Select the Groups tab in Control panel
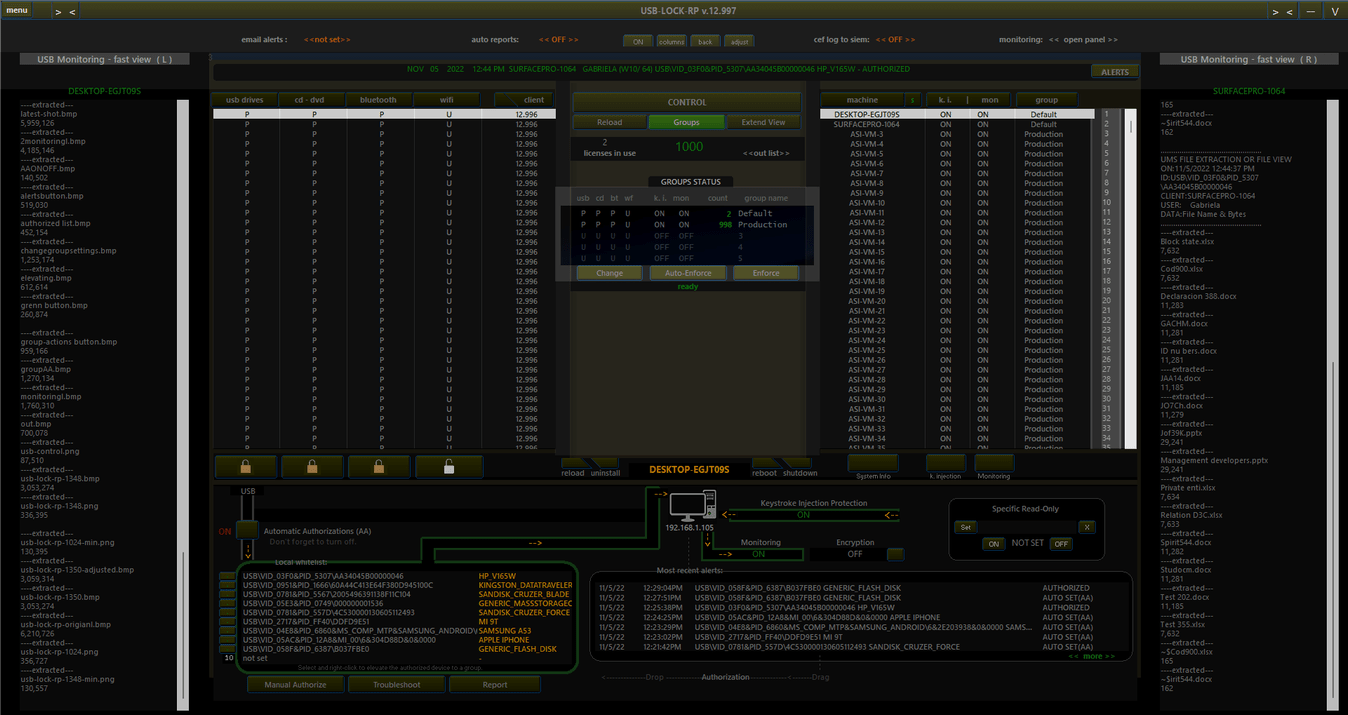1348x715 pixels. 686,121
